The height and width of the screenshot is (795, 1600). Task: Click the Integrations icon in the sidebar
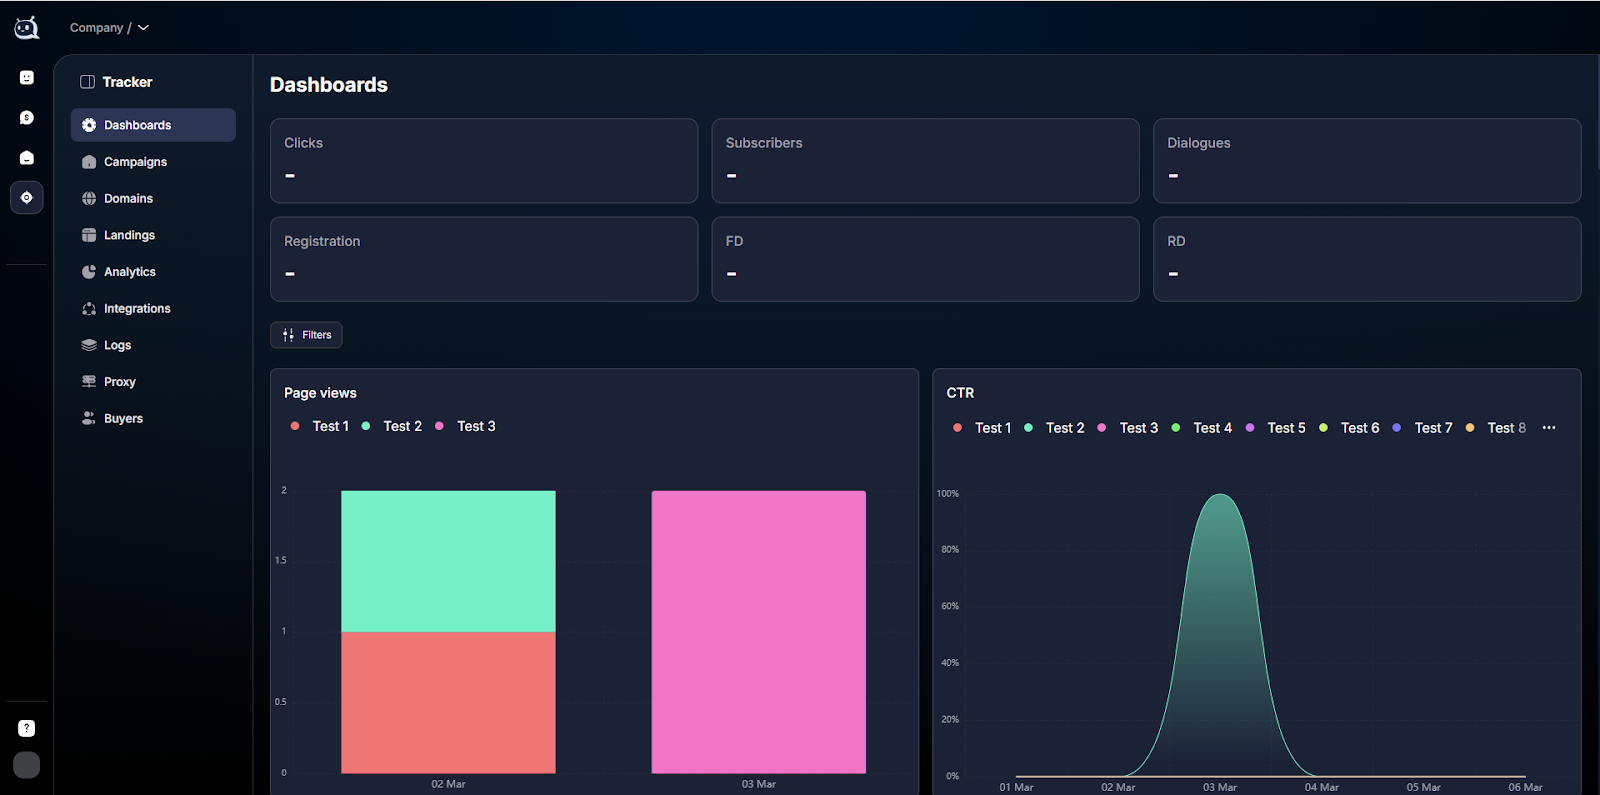(89, 309)
